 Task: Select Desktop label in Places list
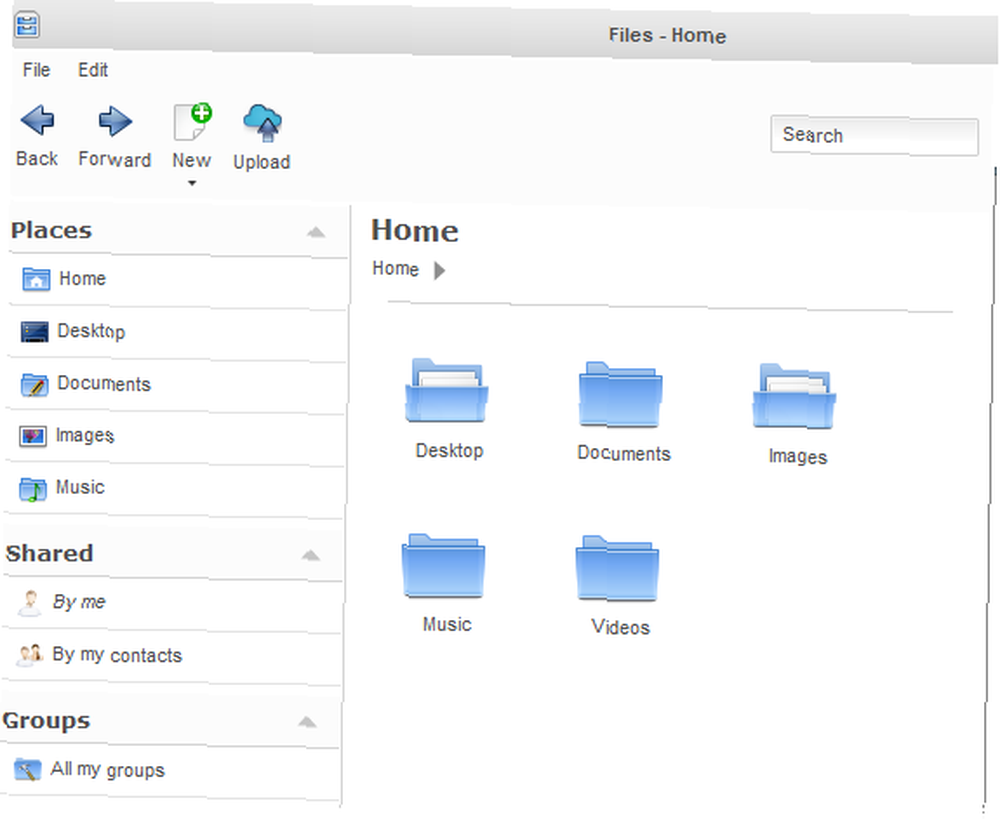(x=91, y=332)
